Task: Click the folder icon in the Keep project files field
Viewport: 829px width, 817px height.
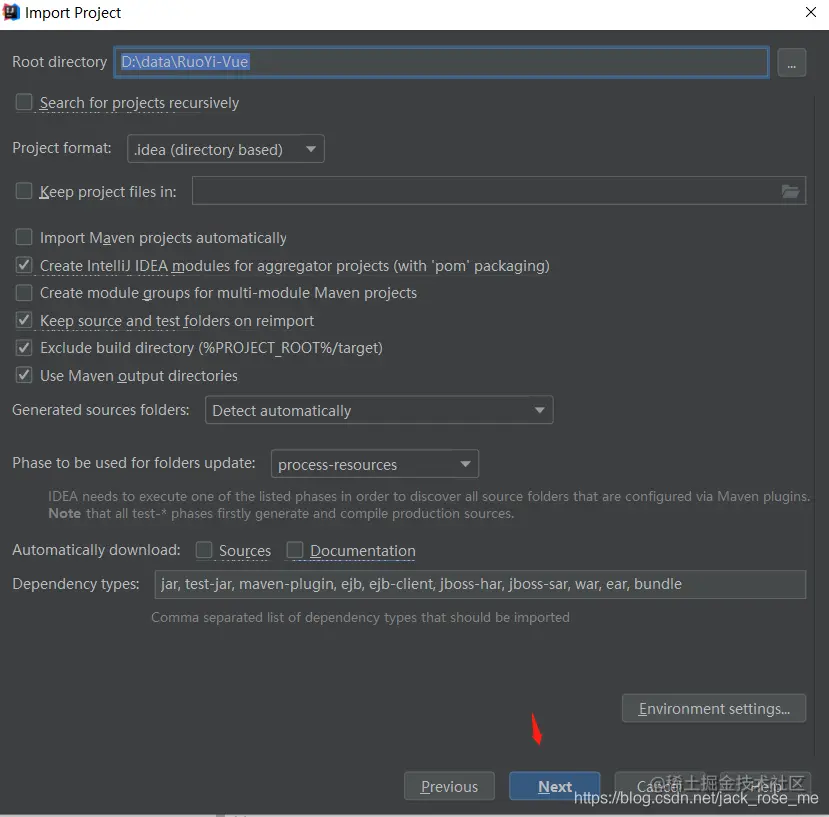Action: tap(790, 191)
